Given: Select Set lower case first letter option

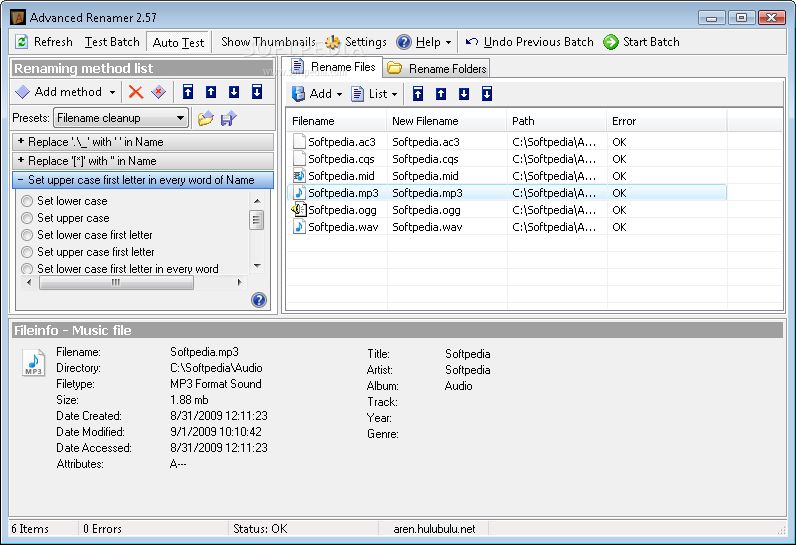Looking at the screenshot, I should pyautogui.click(x=27, y=235).
